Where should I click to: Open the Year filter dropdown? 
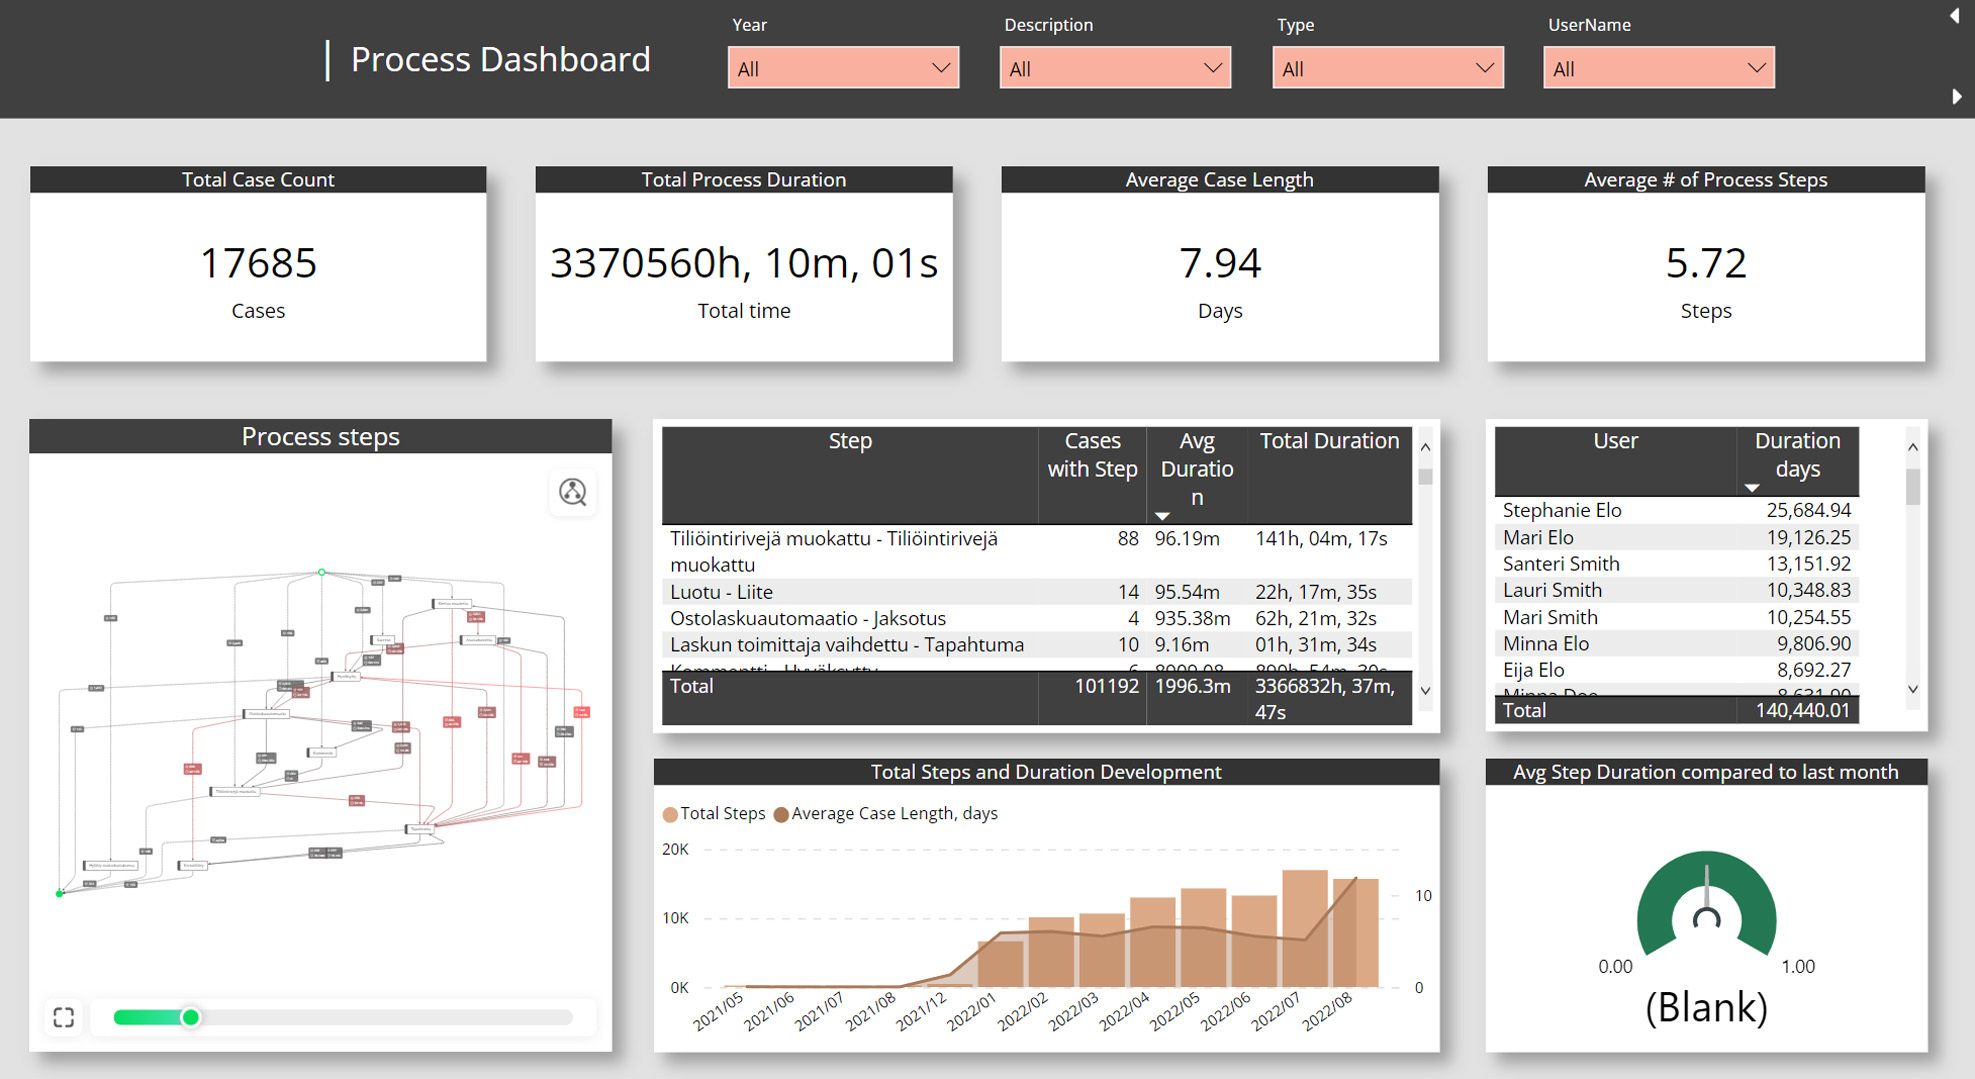pyautogui.click(x=842, y=68)
